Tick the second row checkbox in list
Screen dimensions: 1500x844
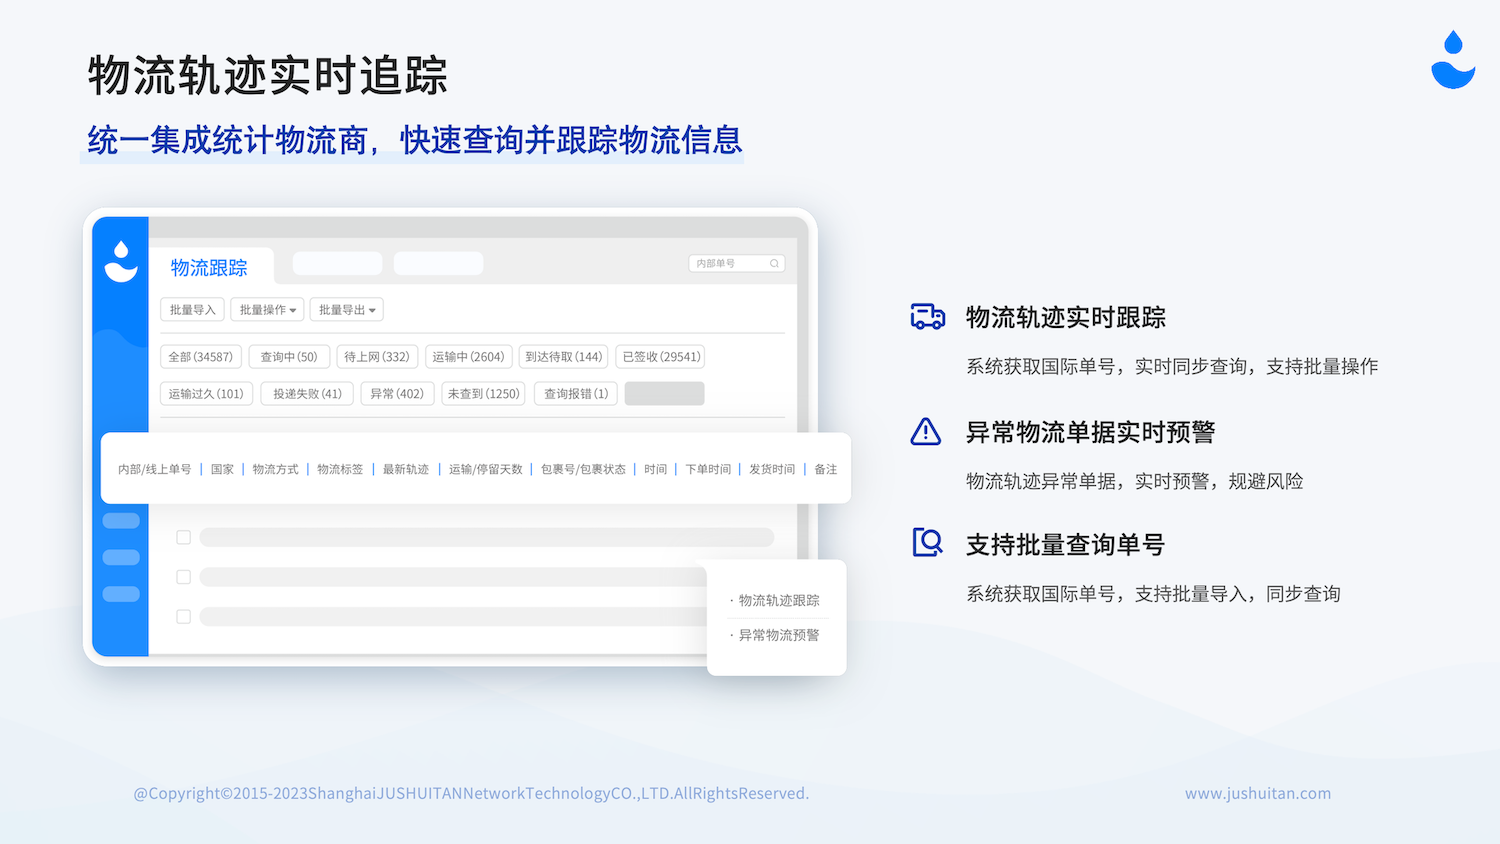click(x=183, y=577)
